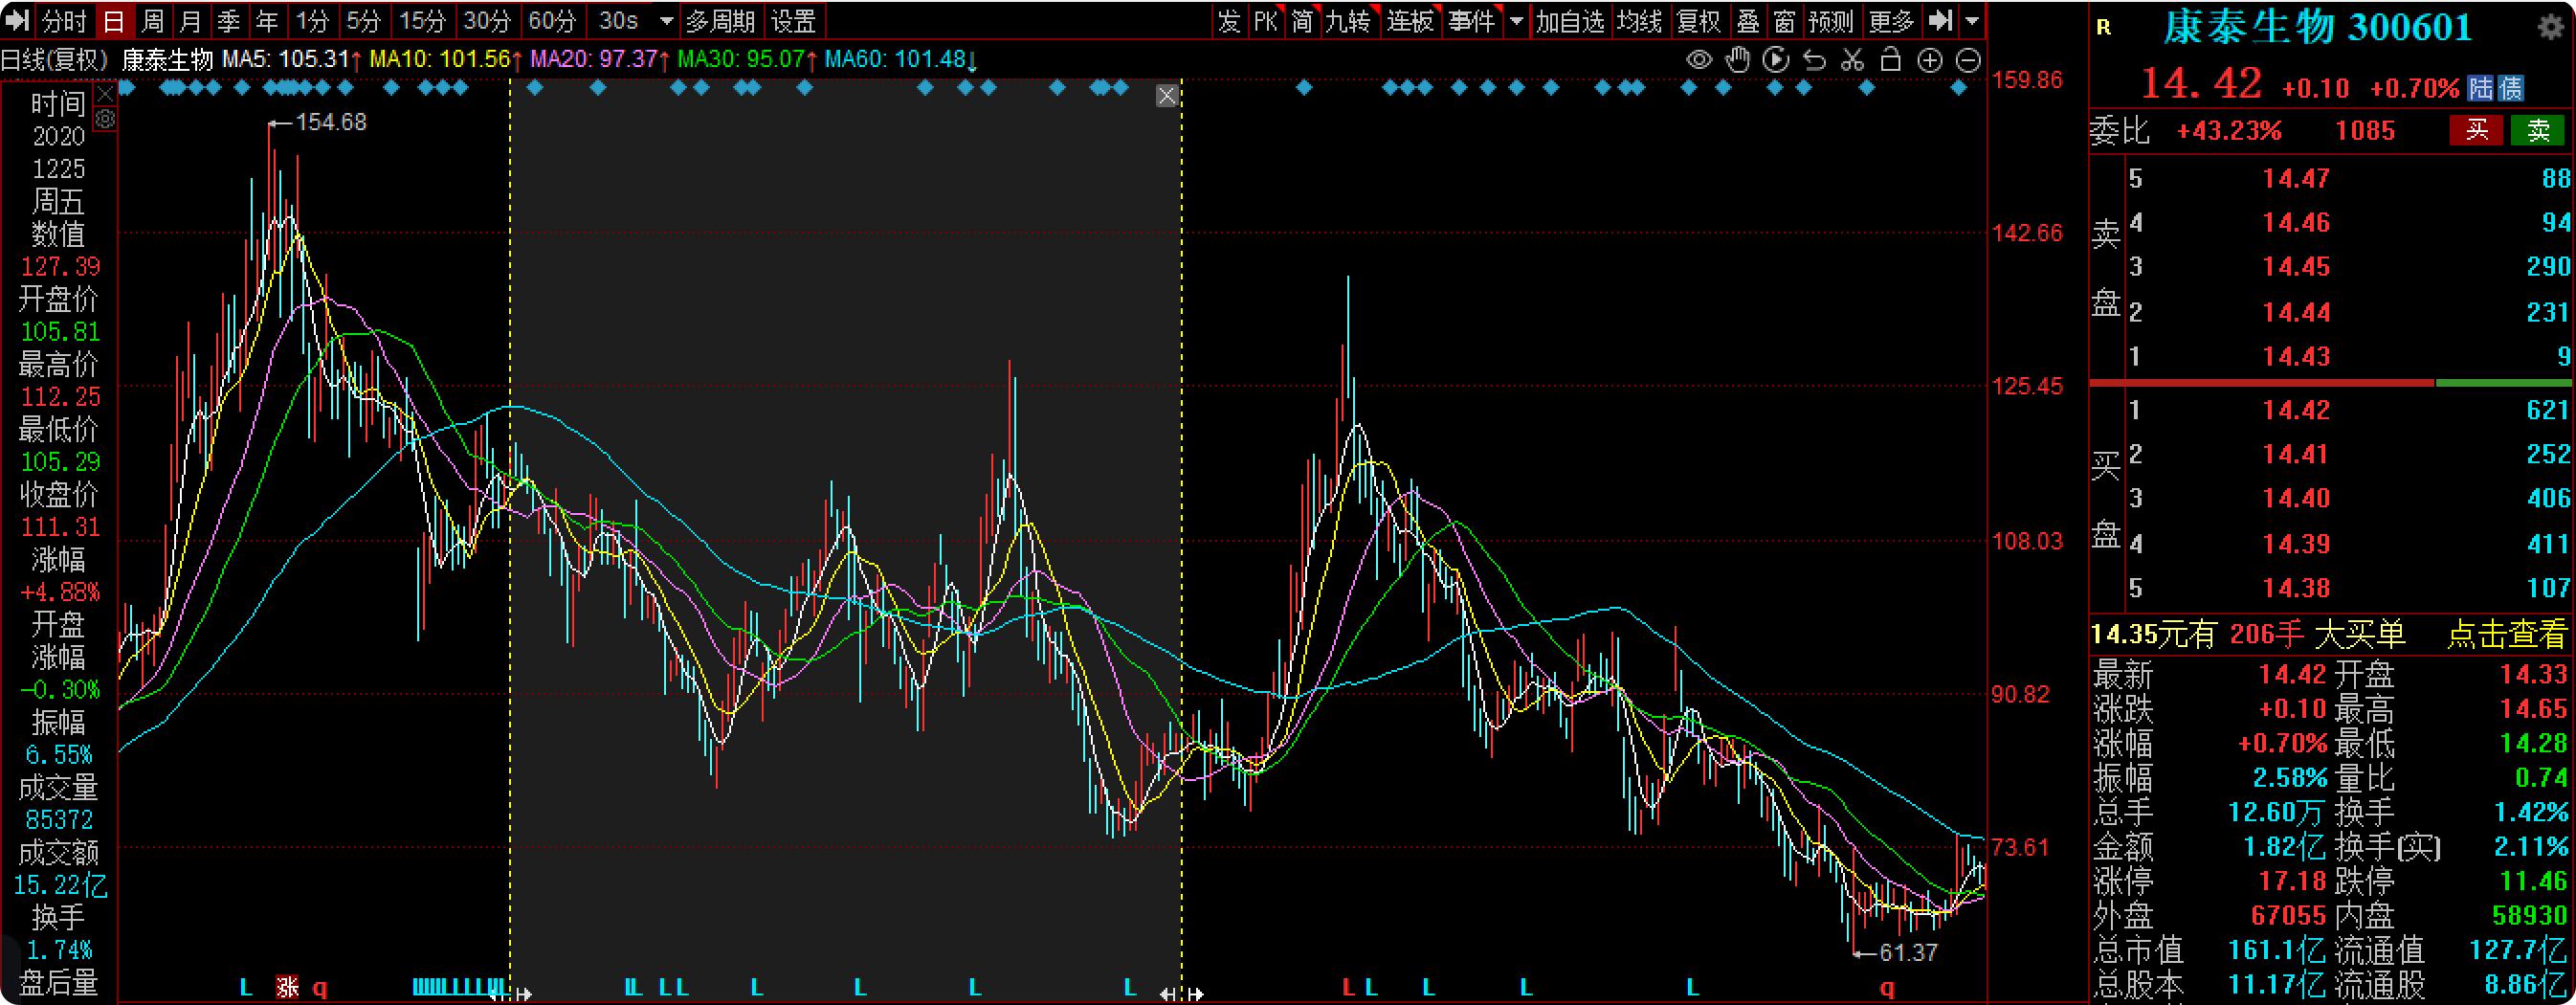Select the 30分 period
Screen dimensions: 2576x1005
(487, 20)
